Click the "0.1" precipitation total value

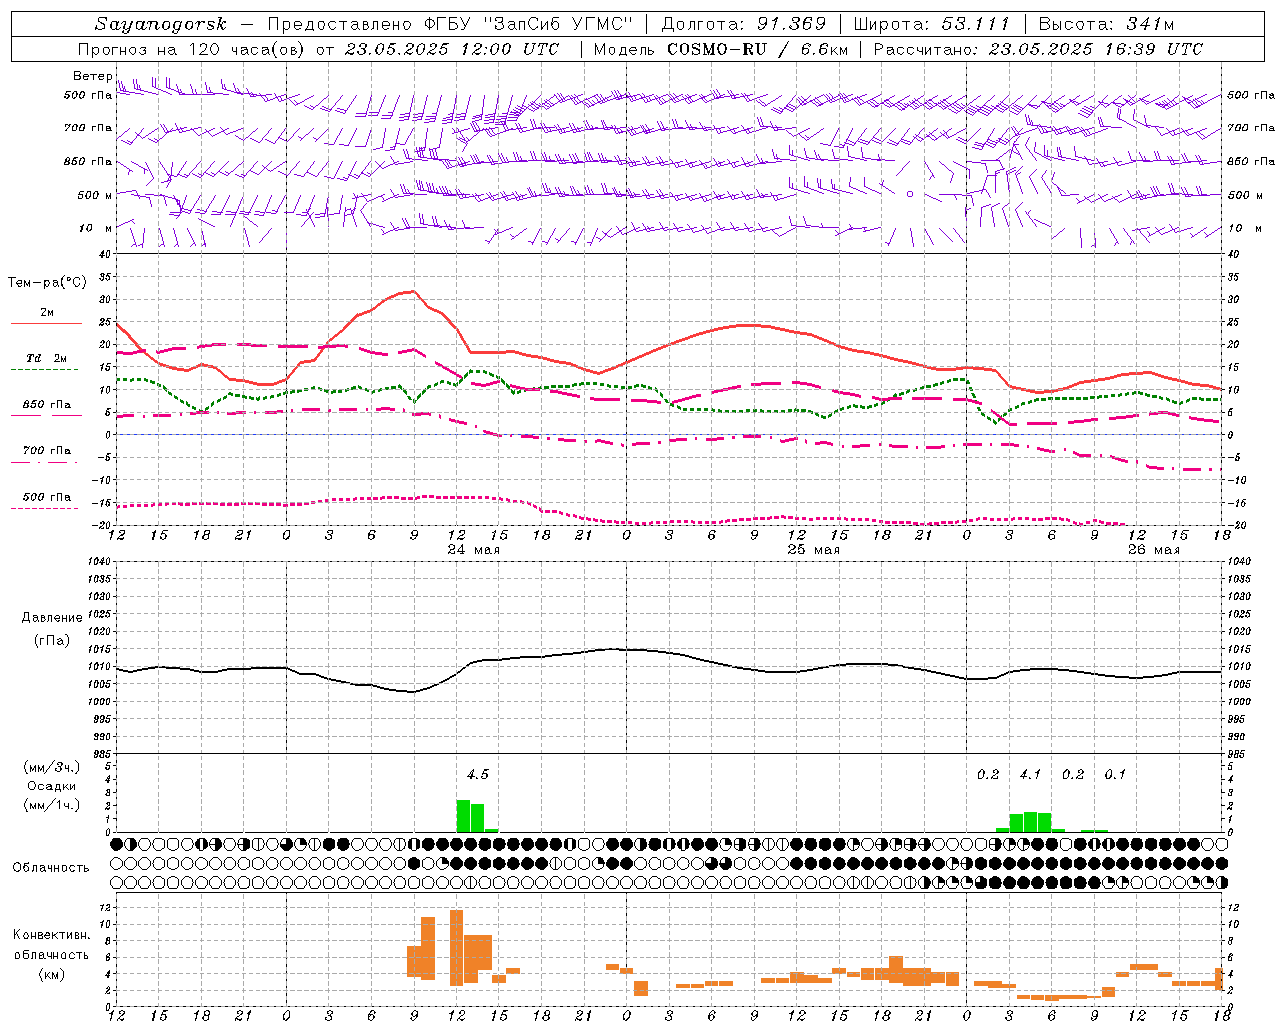coord(1115,774)
